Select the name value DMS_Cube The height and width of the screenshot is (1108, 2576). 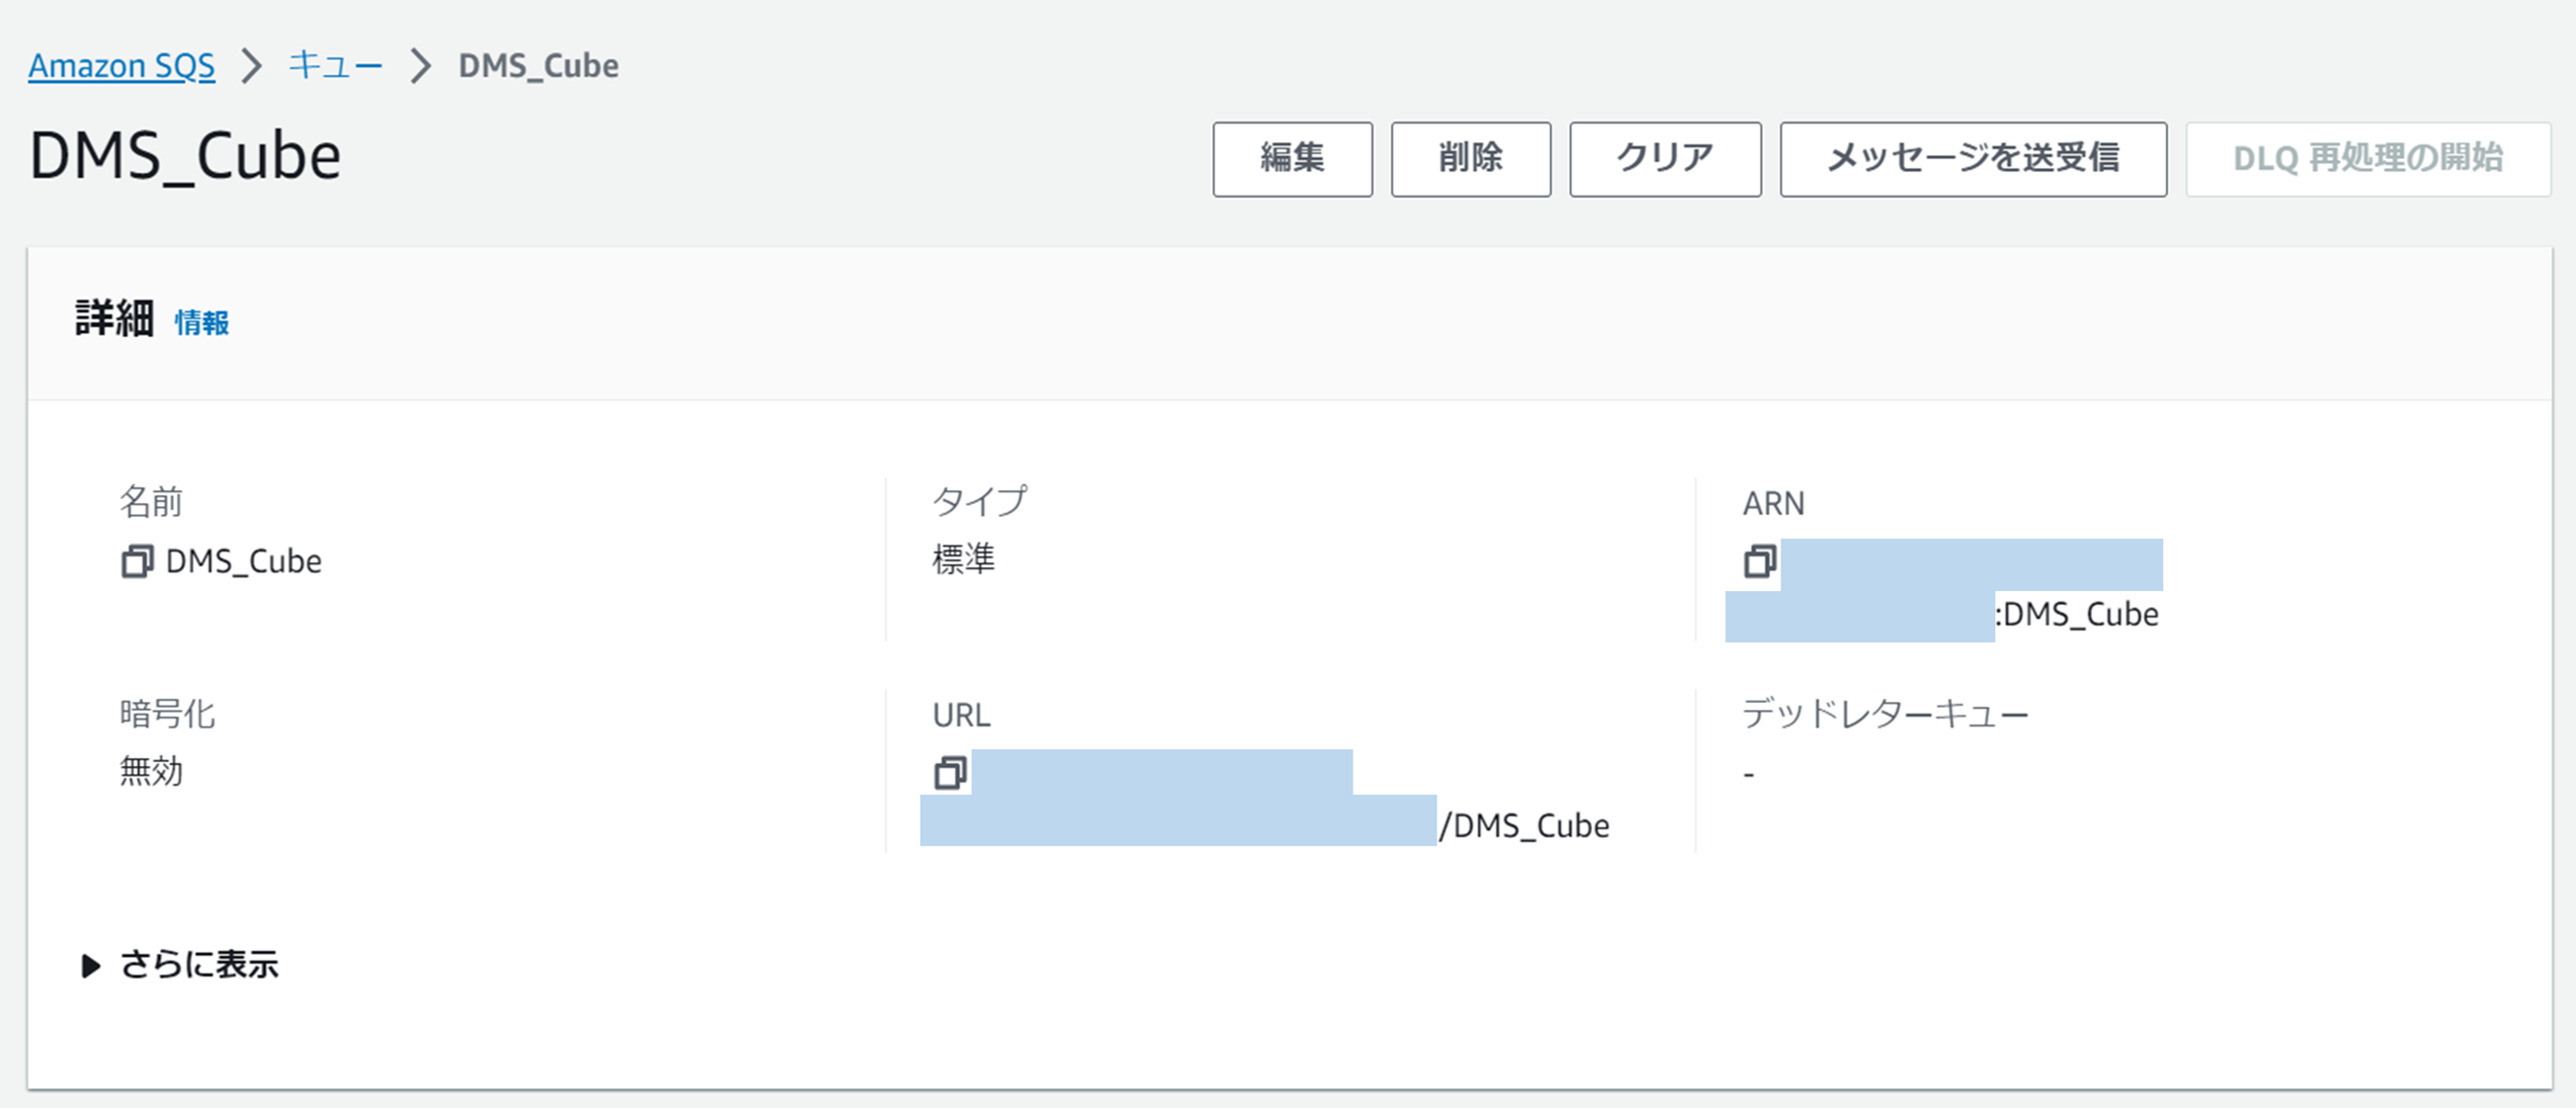click(244, 562)
